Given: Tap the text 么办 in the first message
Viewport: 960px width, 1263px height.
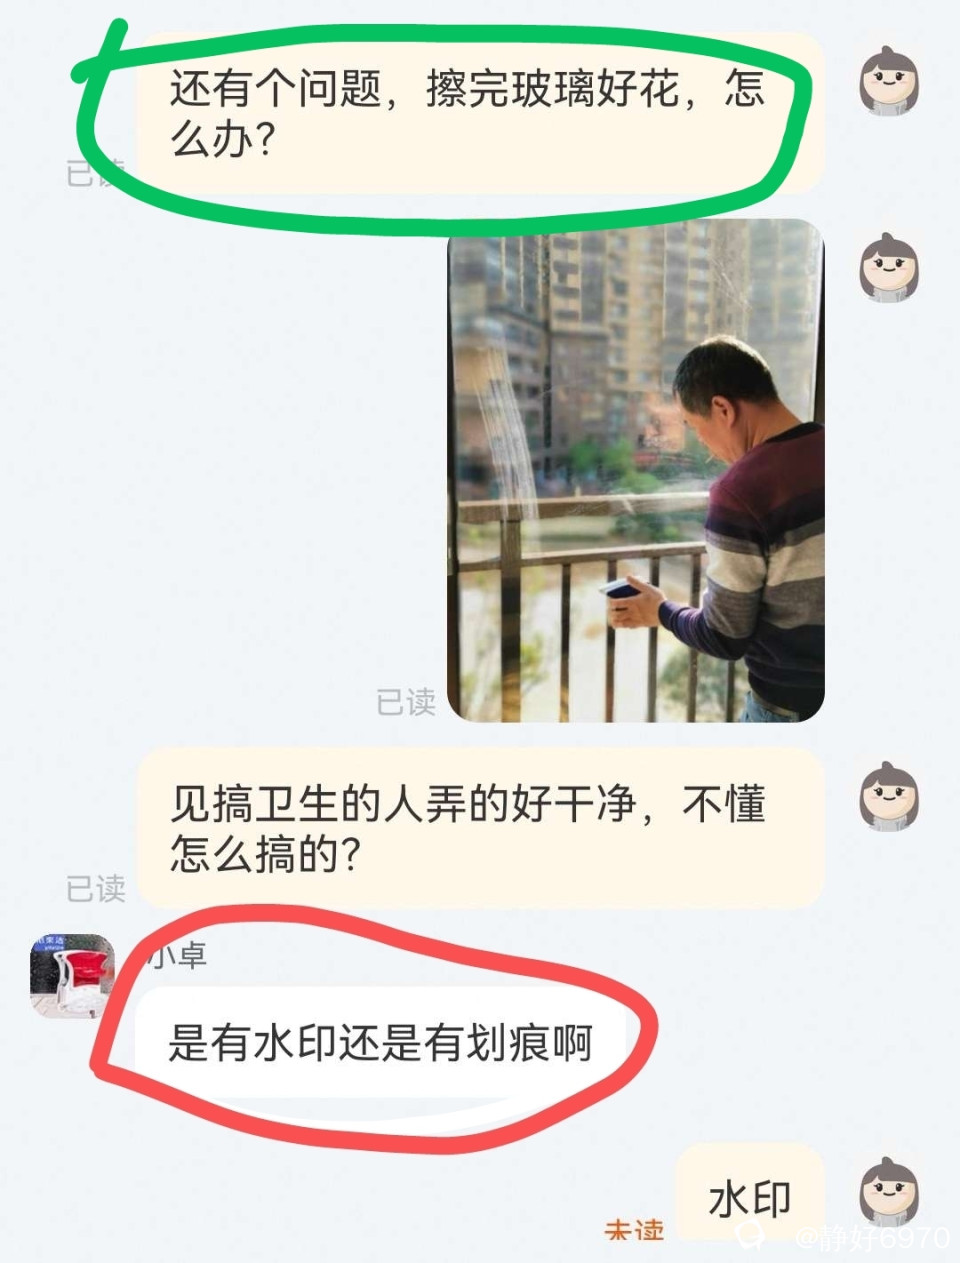Looking at the screenshot, I should pyautogui.click(x=212, y=140).
